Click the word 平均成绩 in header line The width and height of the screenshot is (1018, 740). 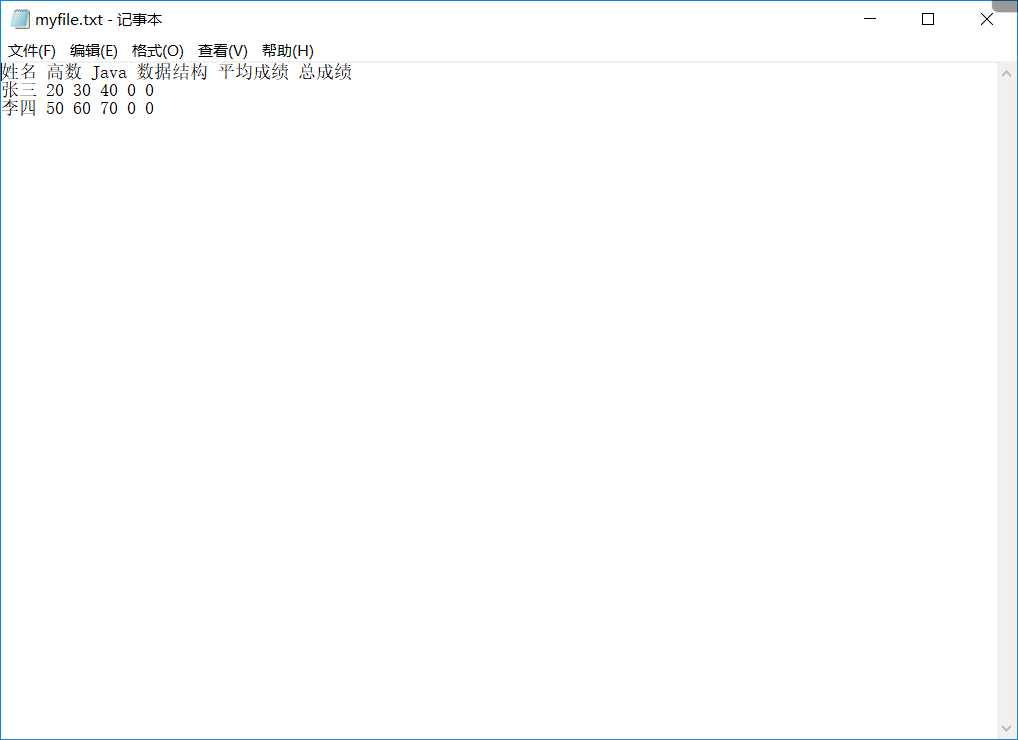pos(253,71)
